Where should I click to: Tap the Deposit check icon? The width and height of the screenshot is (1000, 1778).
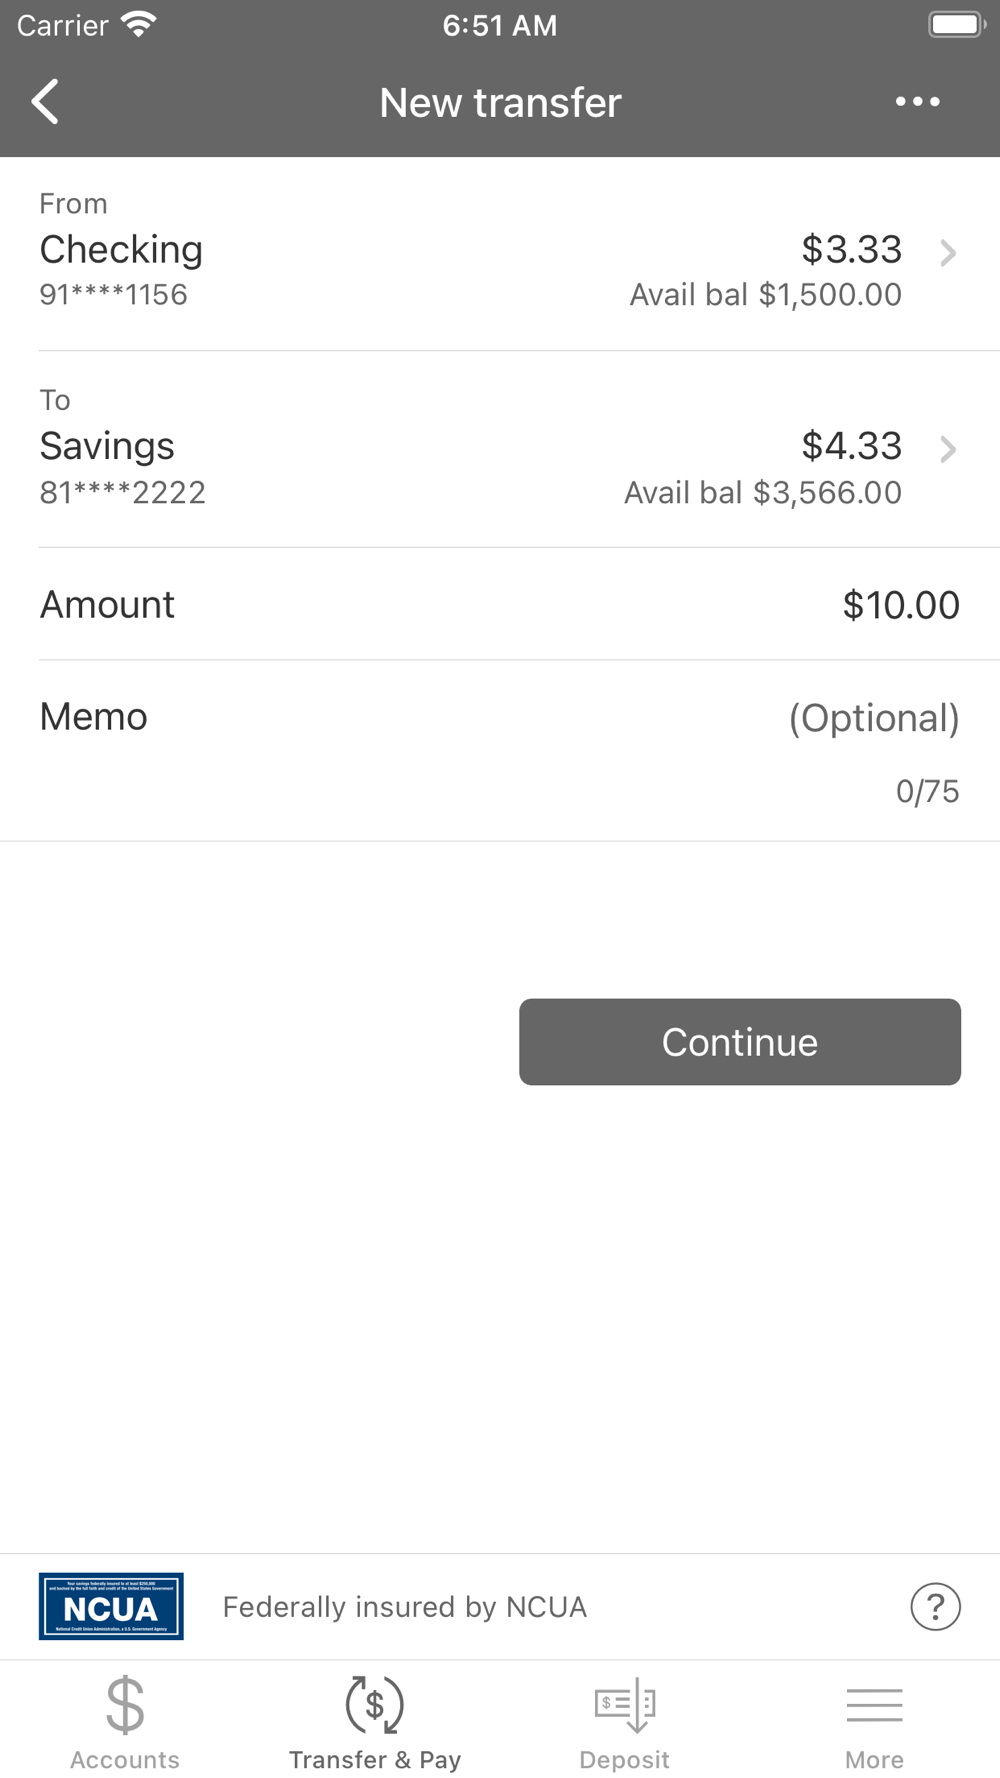[x=624, y=1706]
